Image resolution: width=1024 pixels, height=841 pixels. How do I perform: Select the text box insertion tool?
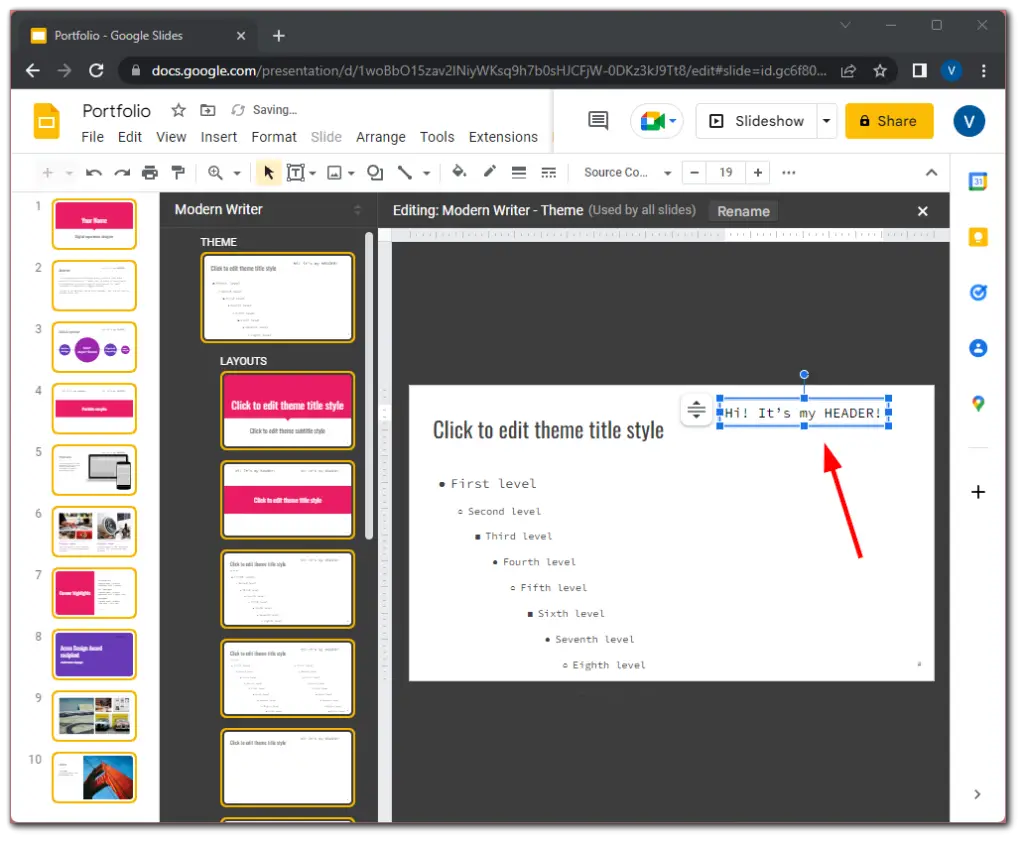(x=297, y=172)
